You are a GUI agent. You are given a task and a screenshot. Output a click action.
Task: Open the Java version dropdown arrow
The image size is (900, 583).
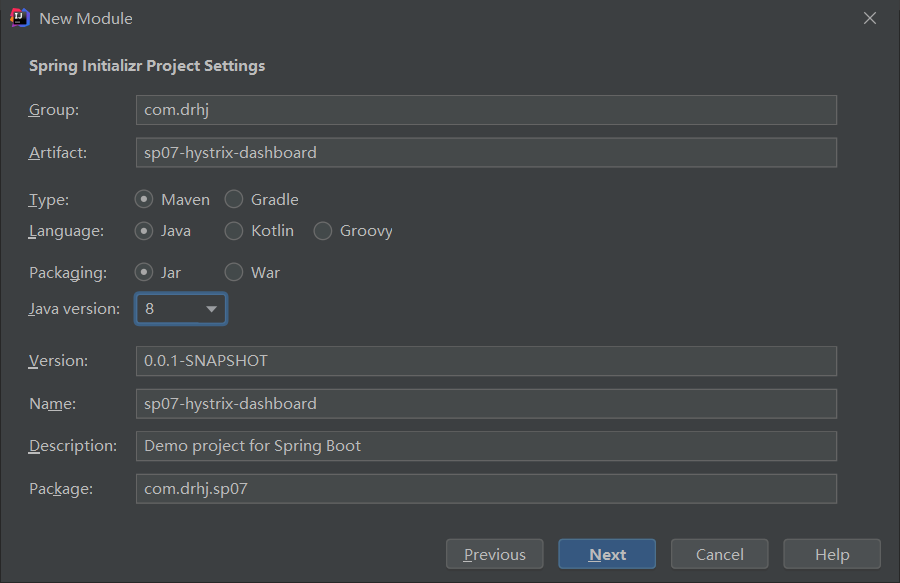211,309
